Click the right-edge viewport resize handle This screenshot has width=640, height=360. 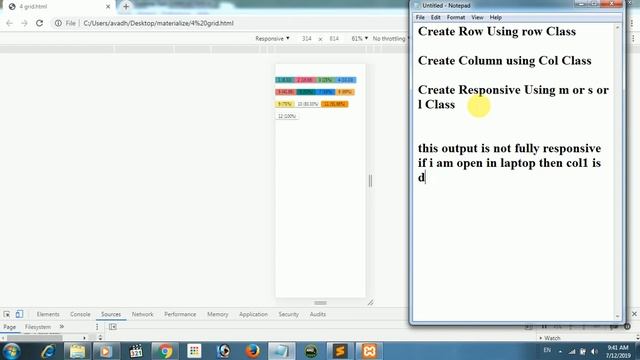(x=370, y=180)
